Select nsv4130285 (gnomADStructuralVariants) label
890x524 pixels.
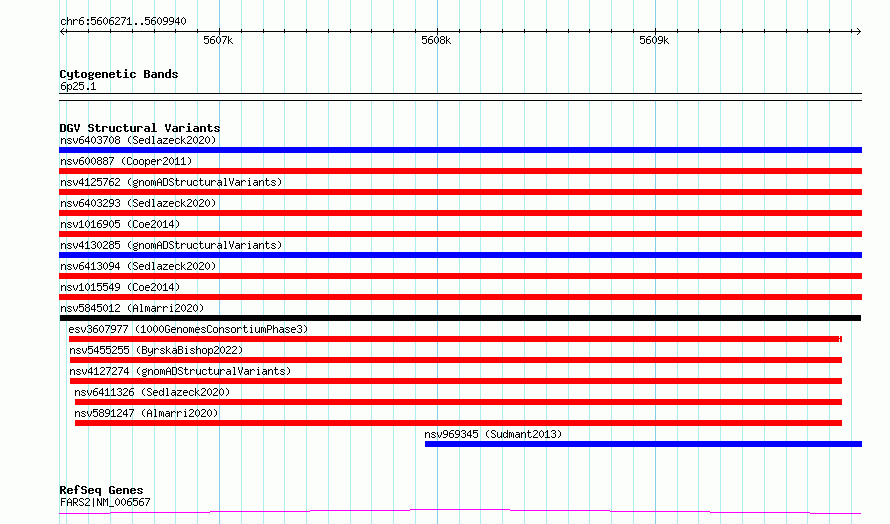(x=171, y=245)
